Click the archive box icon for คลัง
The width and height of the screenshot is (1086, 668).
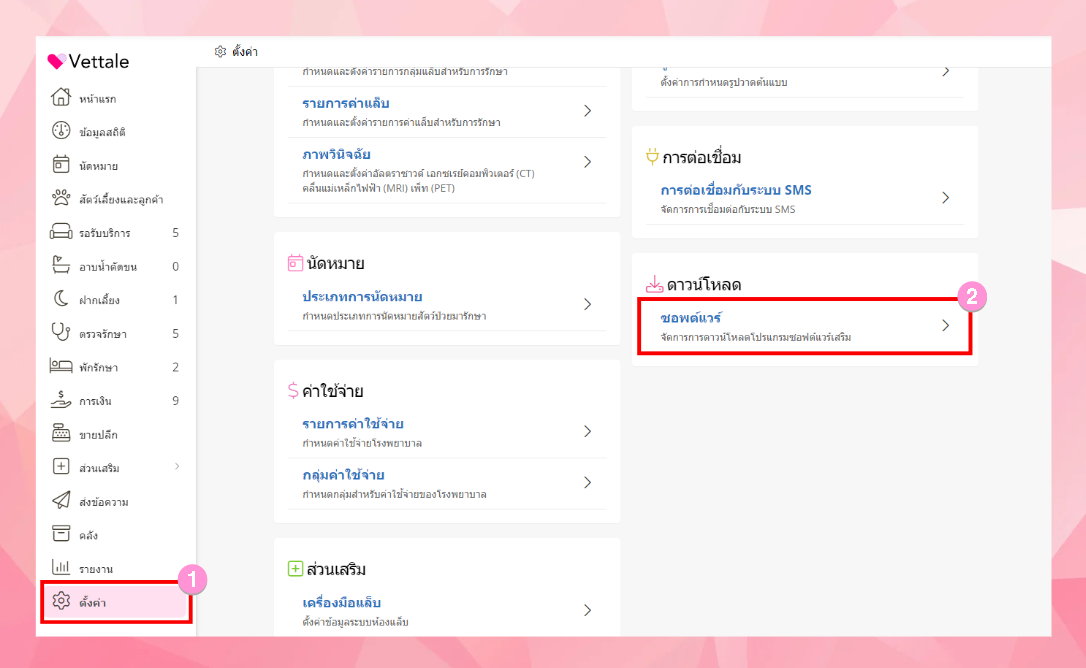tap(61, 534)
